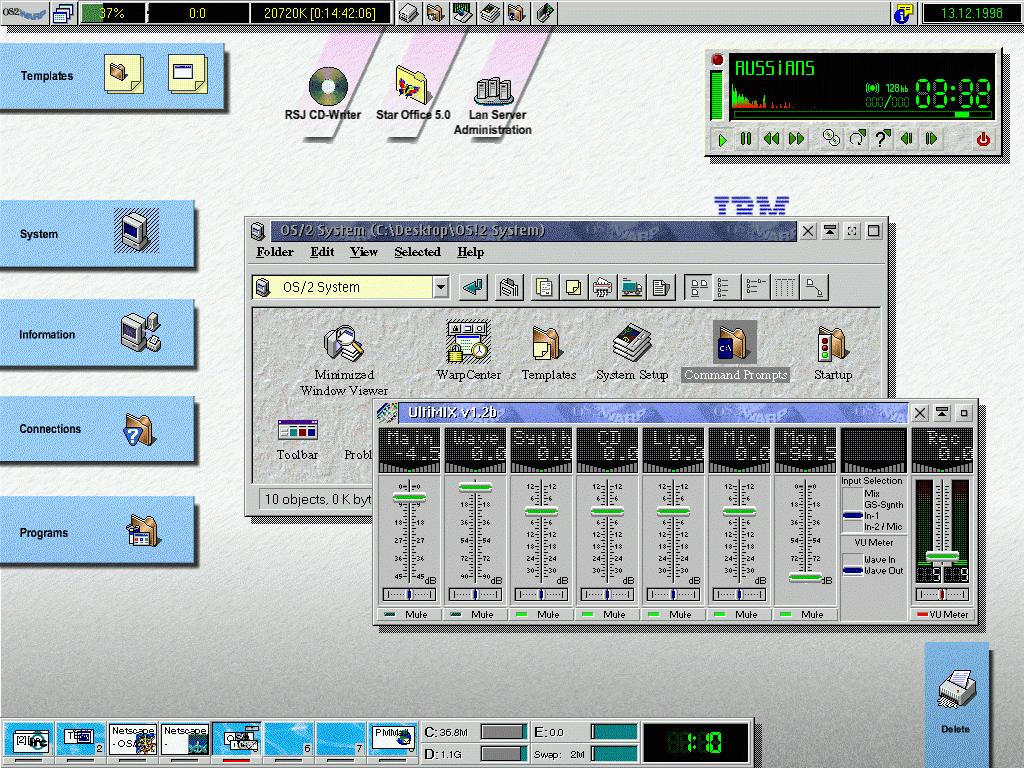Open the Toolbar object in OS/2 System
The width and height of the screenshot is (1024, 768).
pos(297,430)
